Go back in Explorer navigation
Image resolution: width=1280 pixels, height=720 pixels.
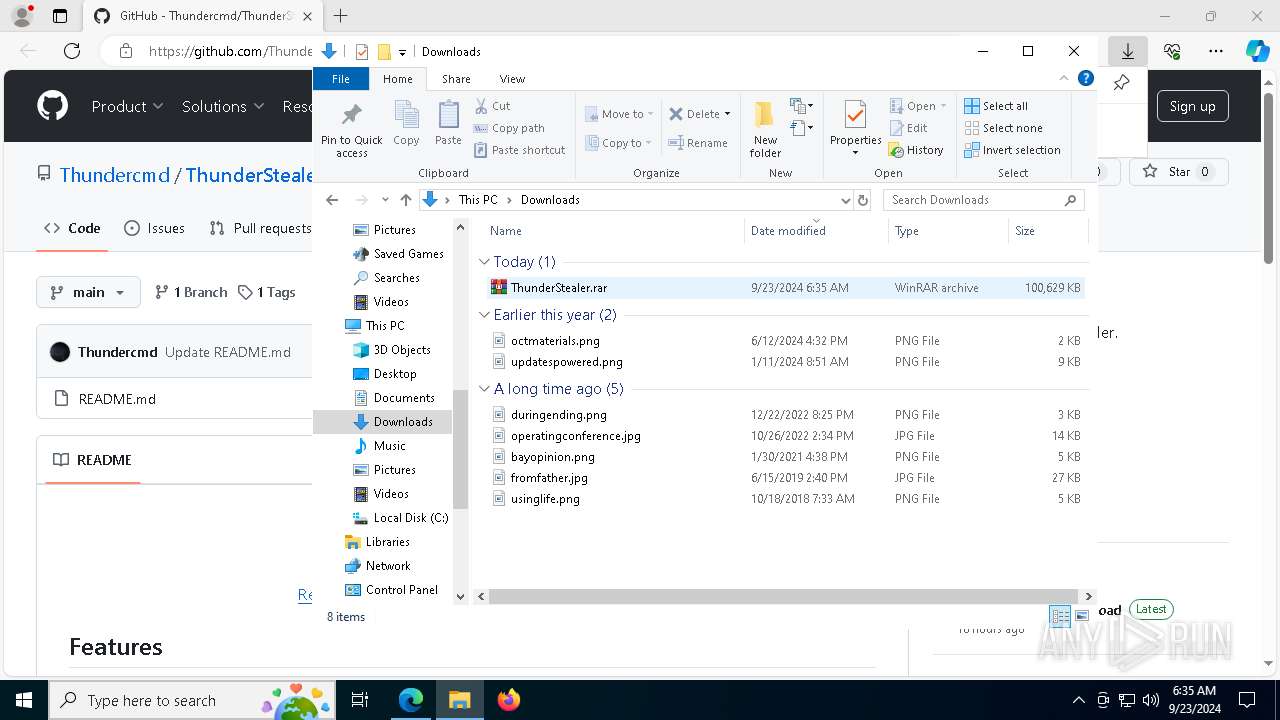(332, 200)
